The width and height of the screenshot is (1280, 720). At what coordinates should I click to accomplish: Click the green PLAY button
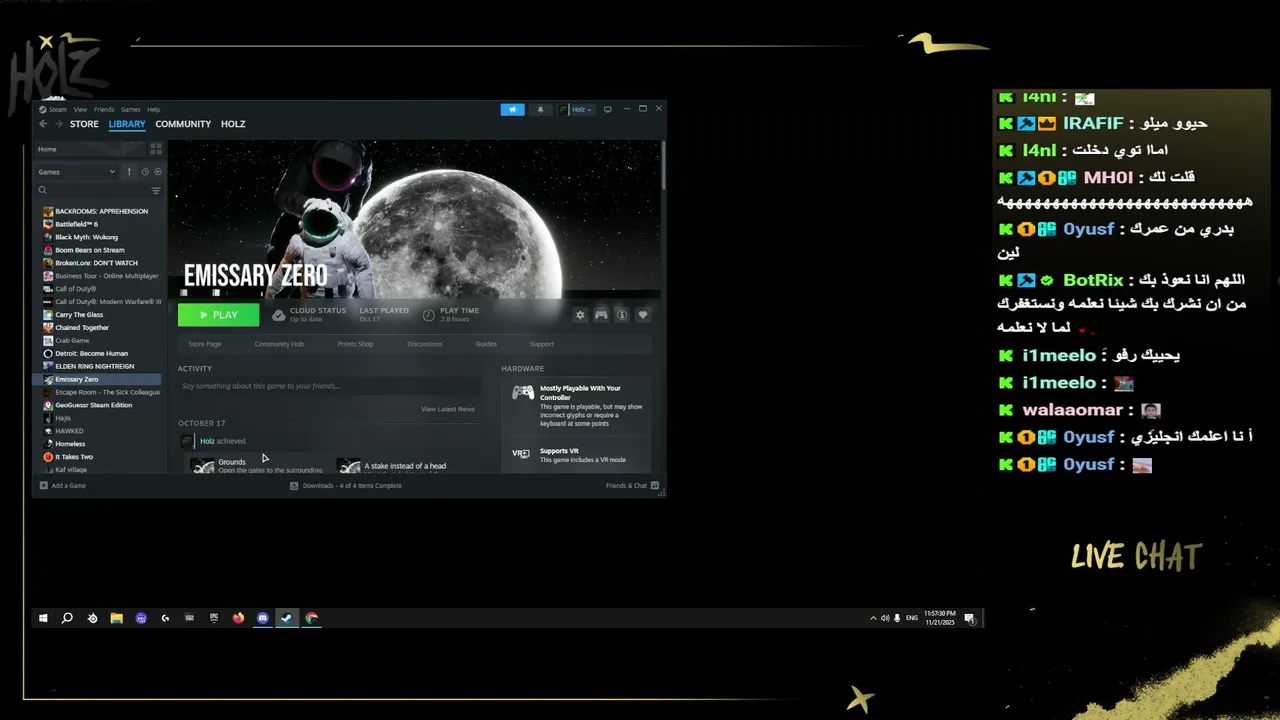point(218,315)
